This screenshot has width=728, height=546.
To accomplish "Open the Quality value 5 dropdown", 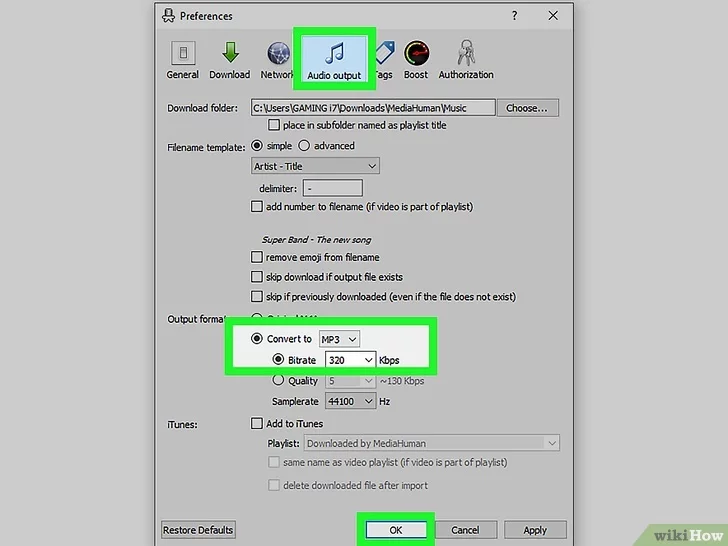I will [x=351, y=381].
